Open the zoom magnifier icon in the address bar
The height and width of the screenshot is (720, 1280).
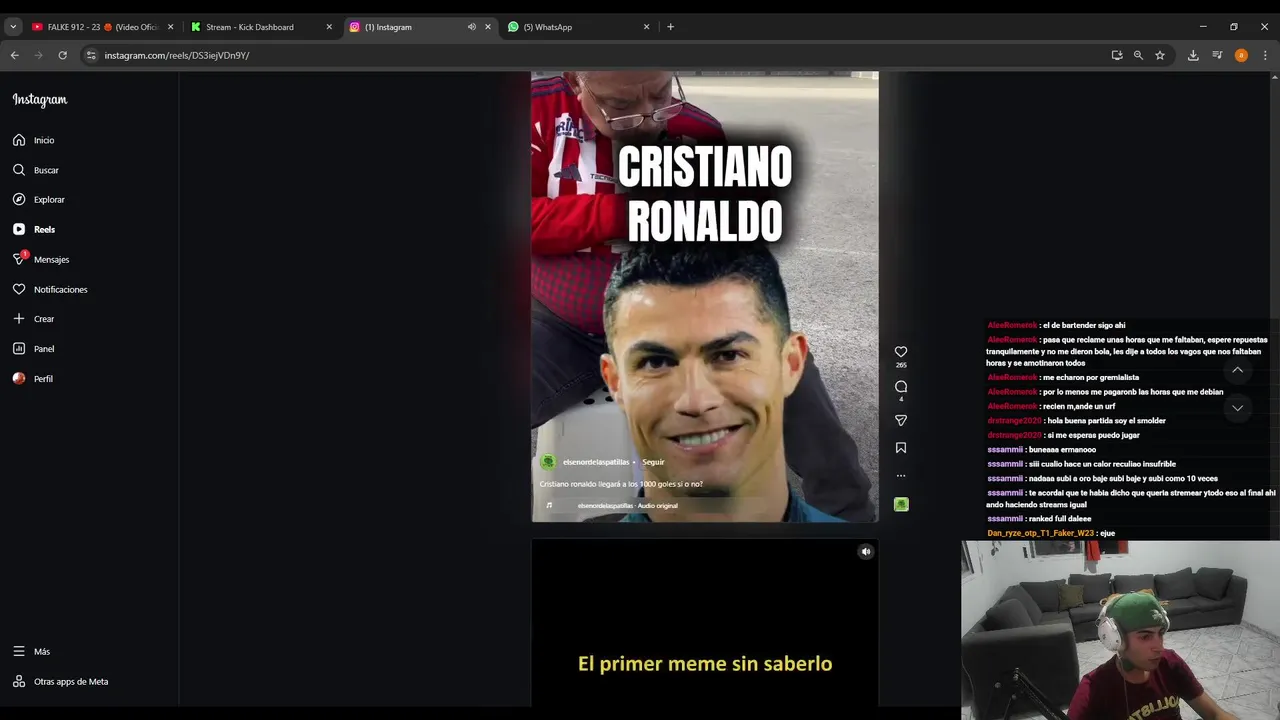point(1138,55)
